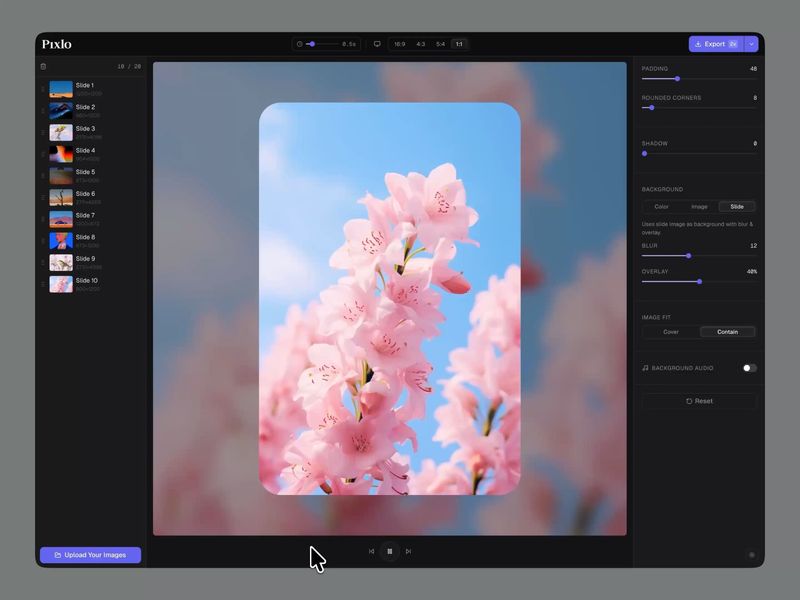Viewport: 800px width, 600px height.
Task: Click the speech bubble icon in the toolbar
Action: [376, 44]
